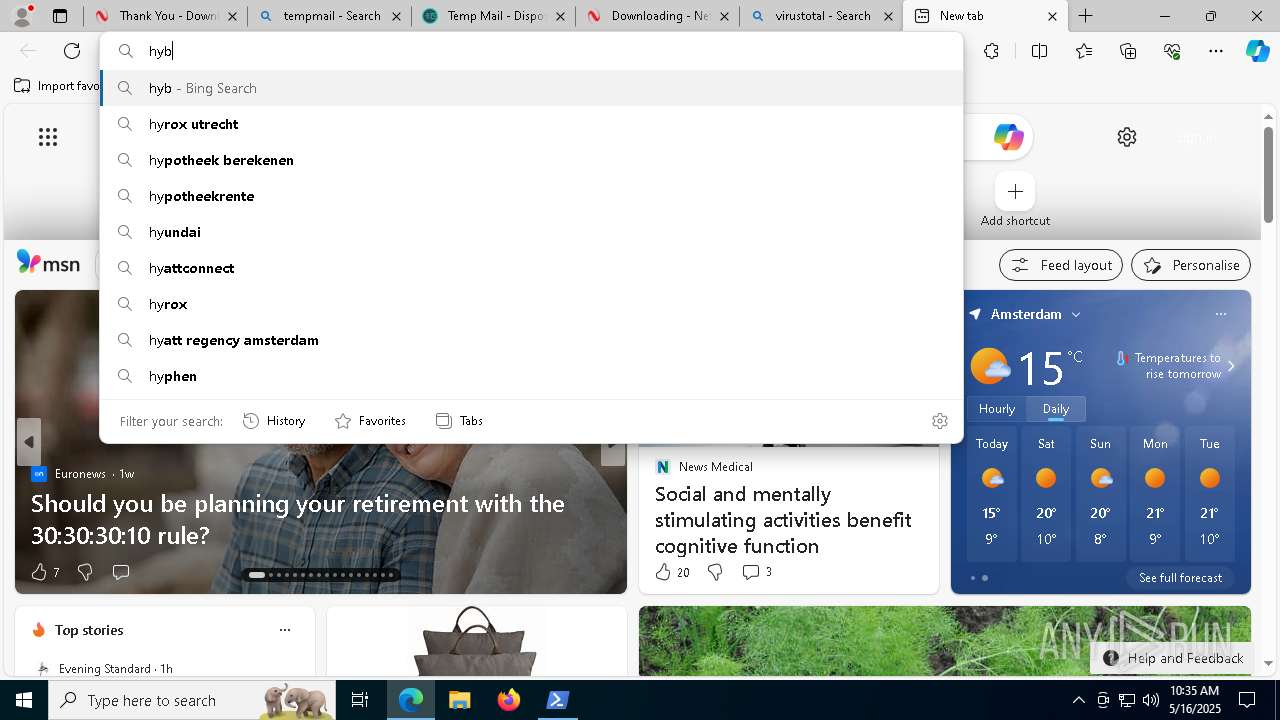Viewport: 1280px width, 720px height.
Task: Open the Feed layout options
Action: [x=1061, y=265]
